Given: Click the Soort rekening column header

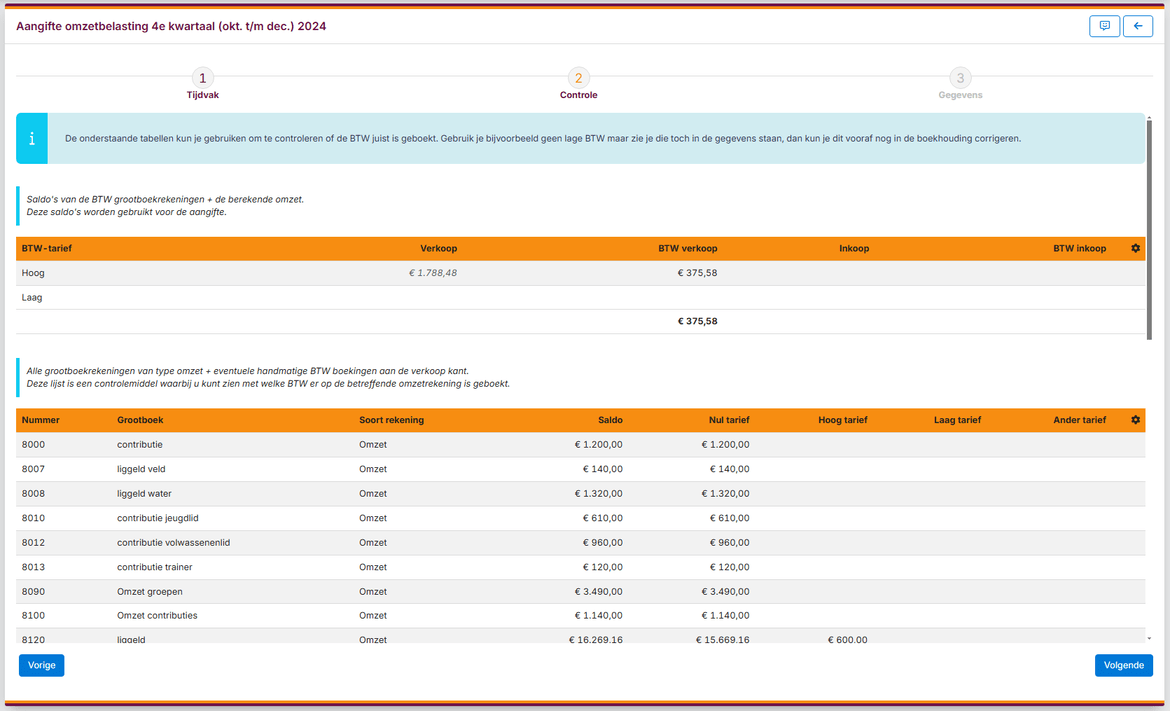Looking at the screenshot, I should point(392,420).
